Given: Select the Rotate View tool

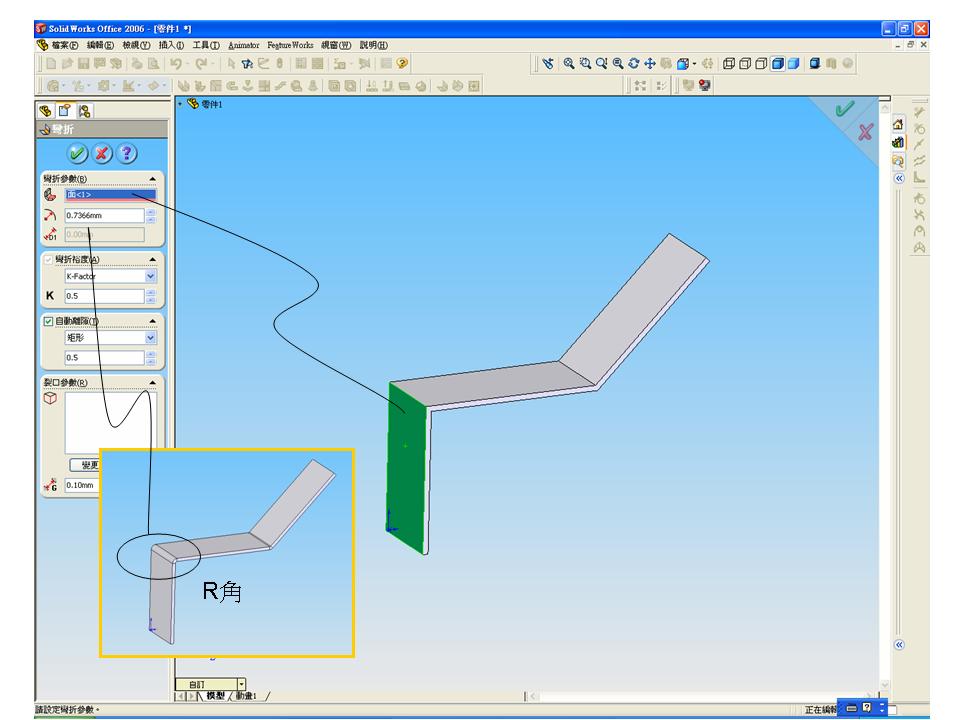Looking at the screenshot, I should click(634, 64).
